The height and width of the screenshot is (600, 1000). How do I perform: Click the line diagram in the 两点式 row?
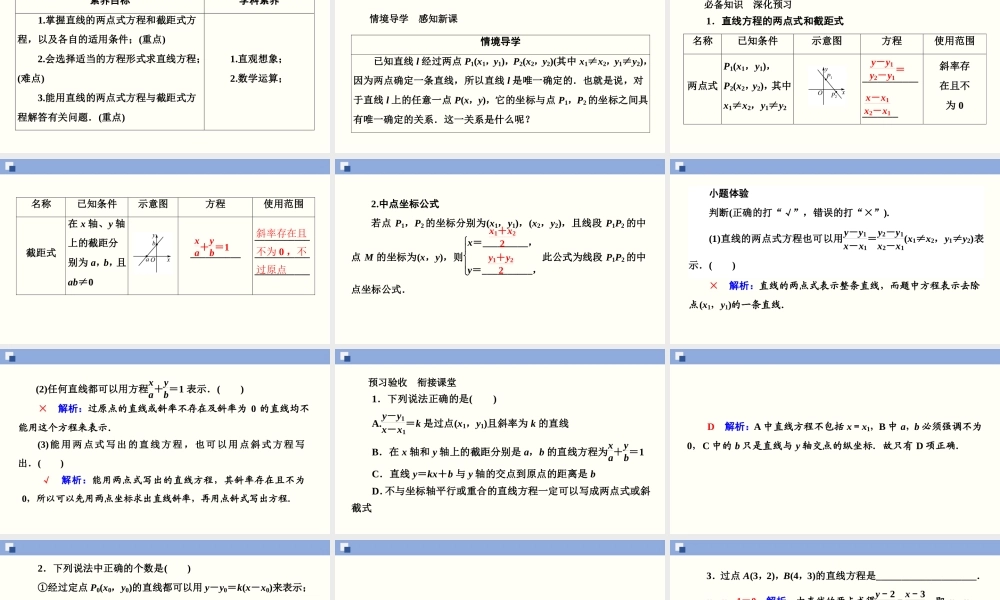(x=827, y=85)
